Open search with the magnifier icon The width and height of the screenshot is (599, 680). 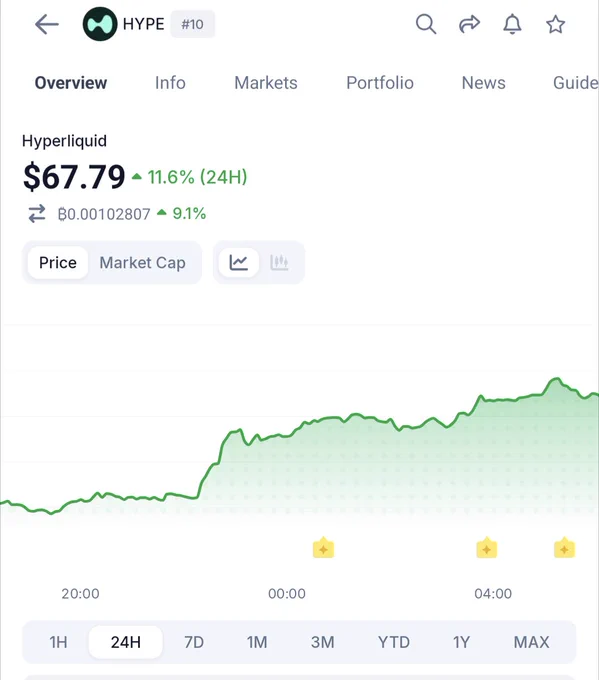[426, 24]
